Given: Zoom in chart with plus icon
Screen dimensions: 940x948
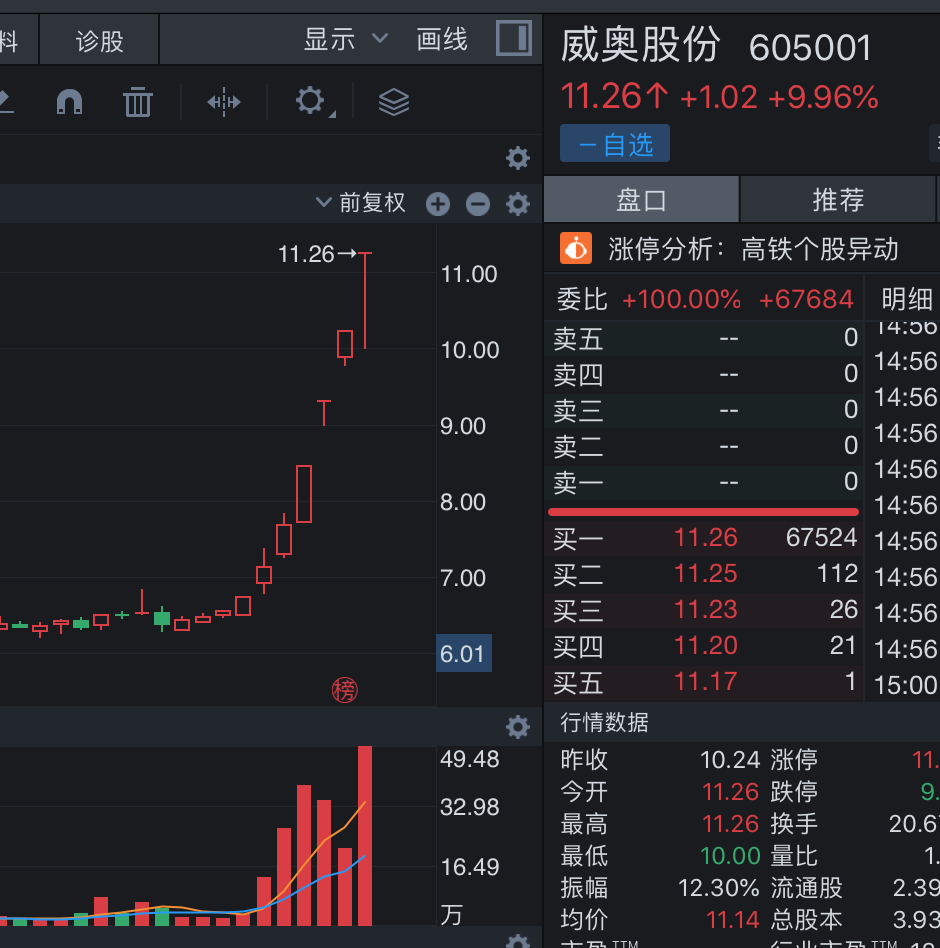Looking at the screenshot, I should (438, 204).
